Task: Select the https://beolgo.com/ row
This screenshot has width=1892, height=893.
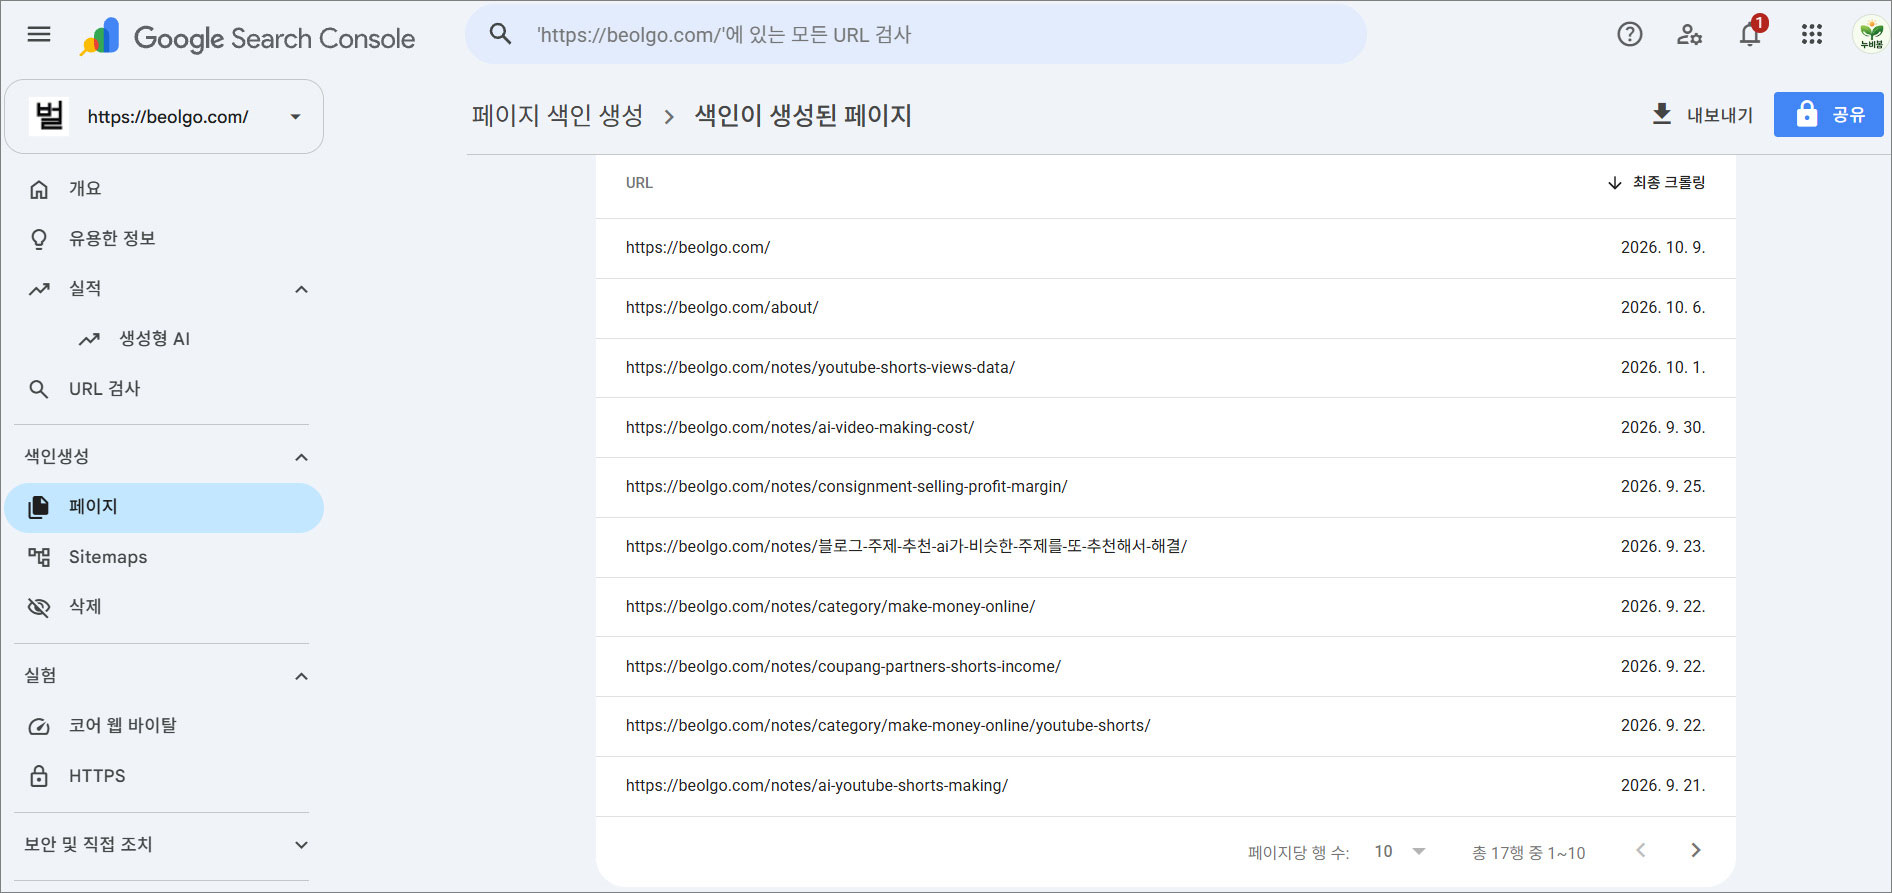Action: [x=1165, y=248]
